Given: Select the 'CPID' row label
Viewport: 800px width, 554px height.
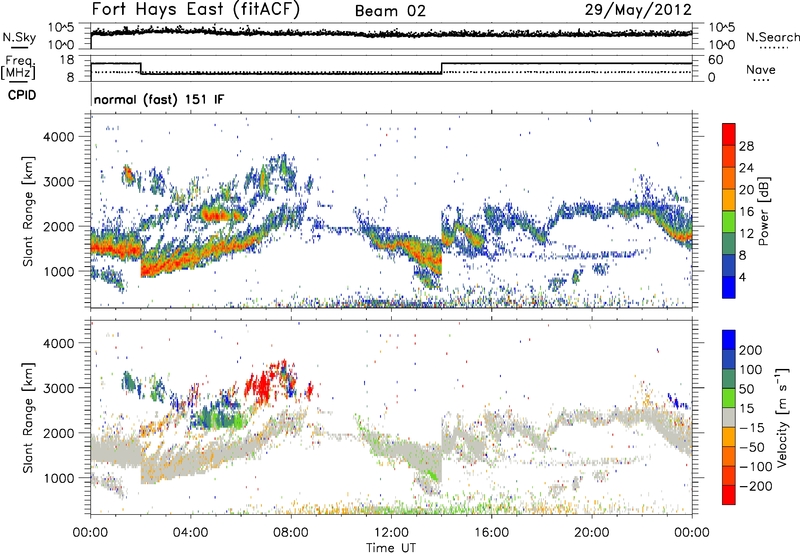Looking at the screenshot, I should (22, 95).
